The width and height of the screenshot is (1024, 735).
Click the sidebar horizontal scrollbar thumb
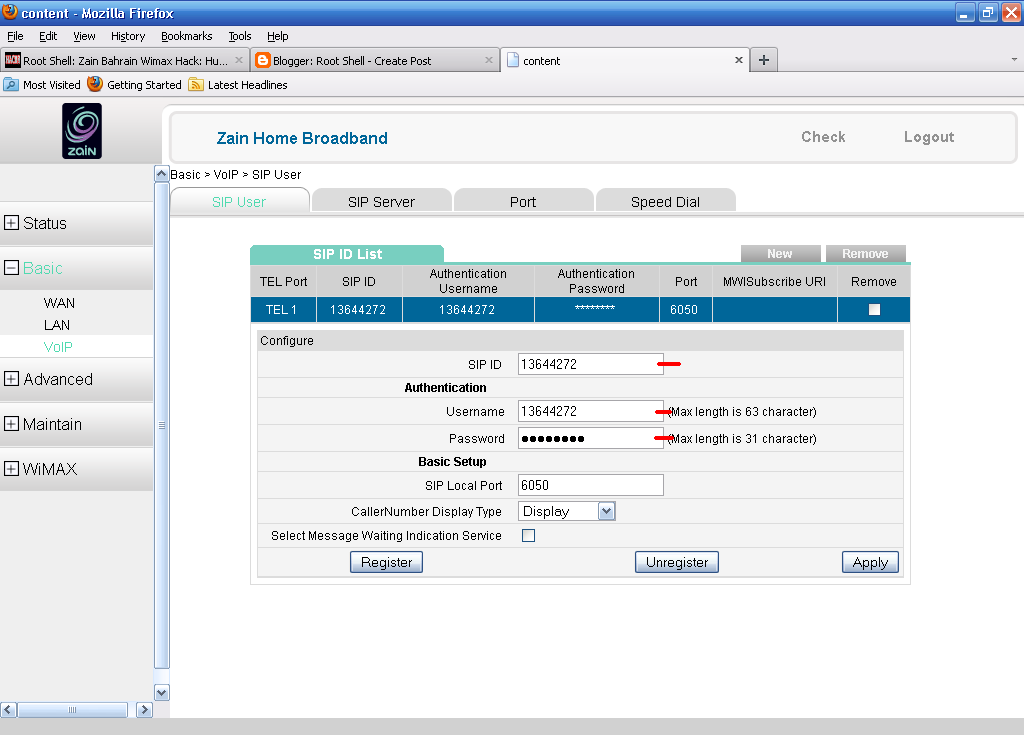72,710
